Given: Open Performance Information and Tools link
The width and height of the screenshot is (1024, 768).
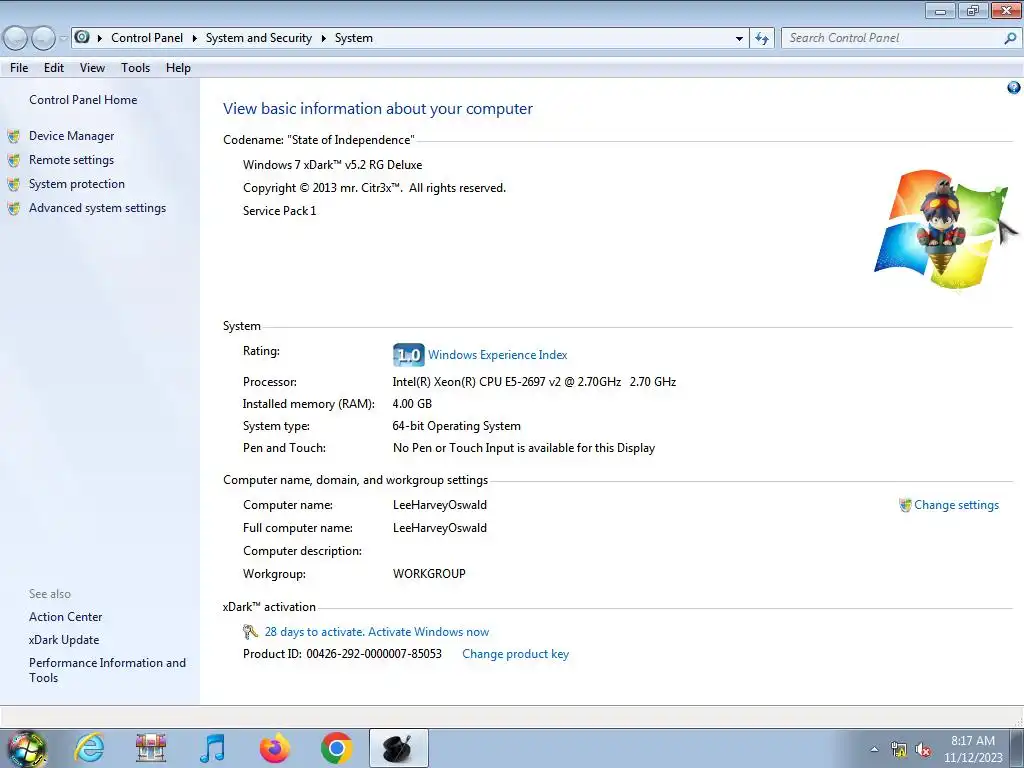Looking at the screenshot, I should tap(107, 670).
